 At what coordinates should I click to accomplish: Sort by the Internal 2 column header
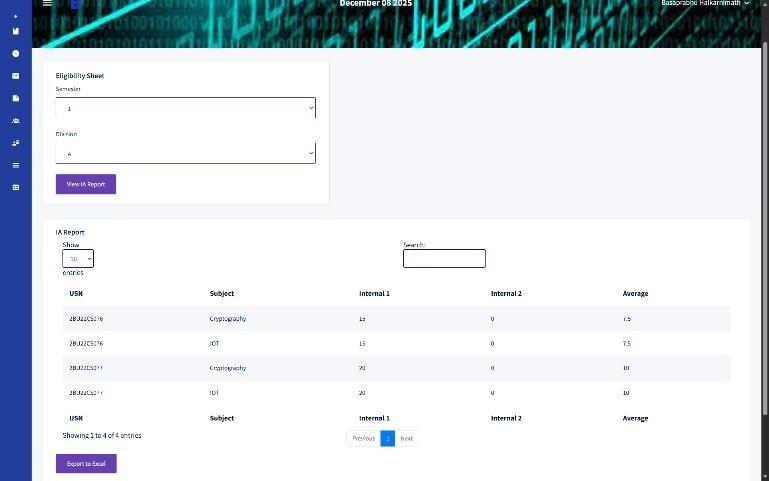[x=506, y=293]
